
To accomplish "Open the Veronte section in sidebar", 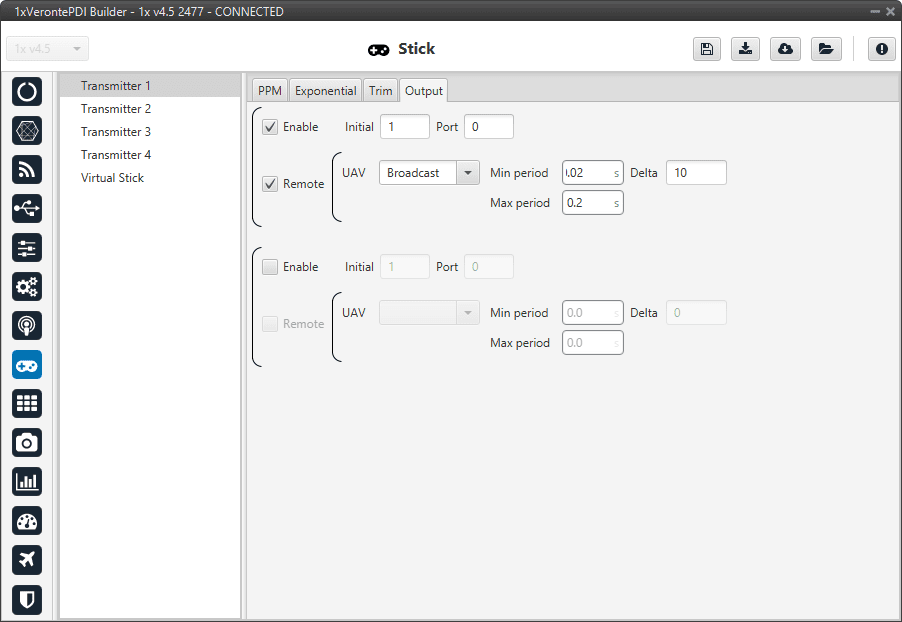I will click(x=27, y=91).
